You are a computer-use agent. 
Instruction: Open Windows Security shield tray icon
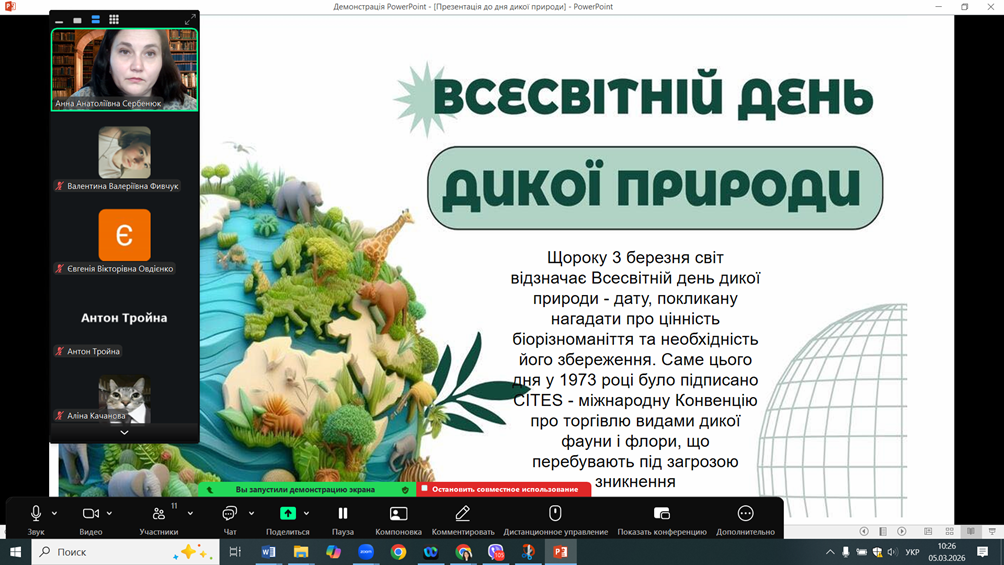pyautogui.click(x=877, y=552)
